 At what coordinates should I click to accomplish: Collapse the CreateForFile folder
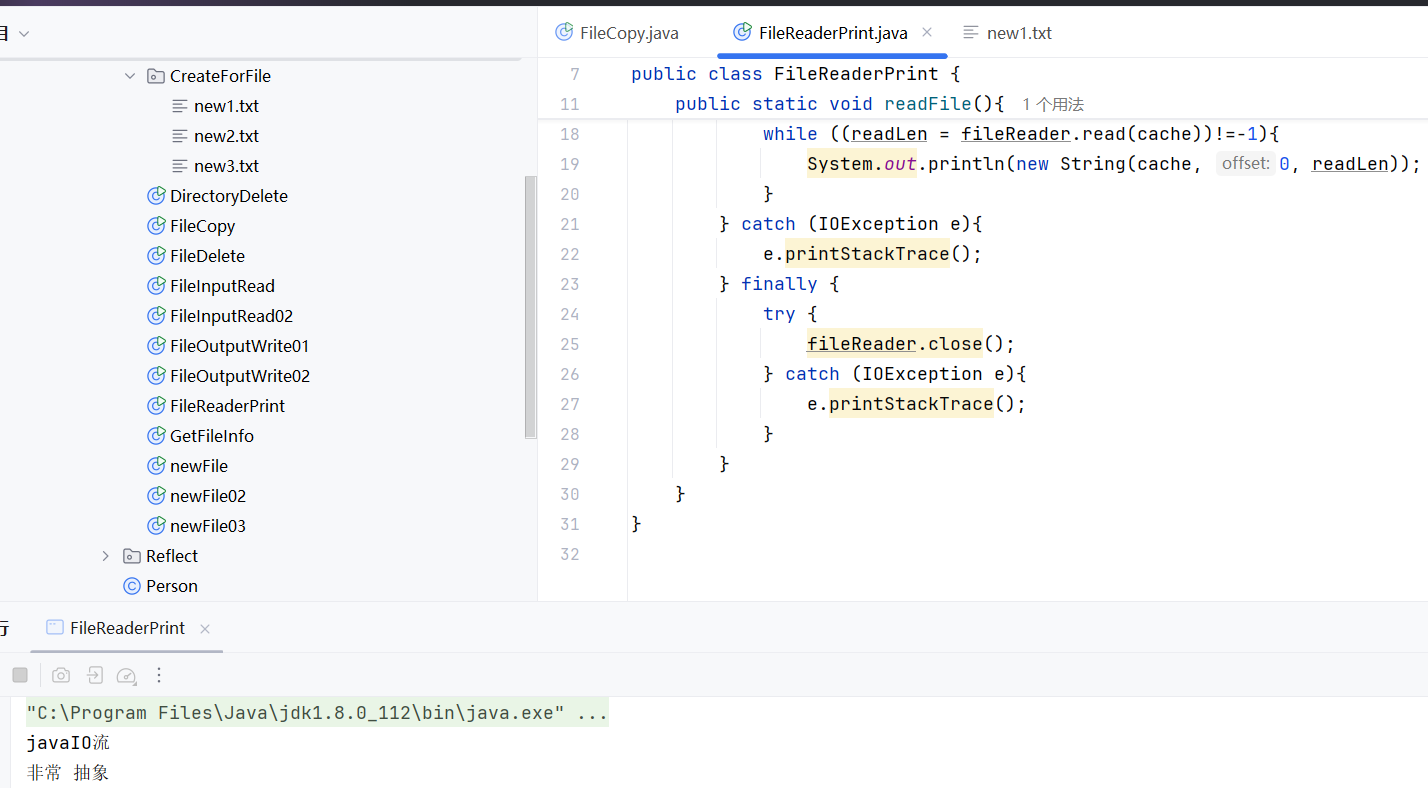click(130, 76)
